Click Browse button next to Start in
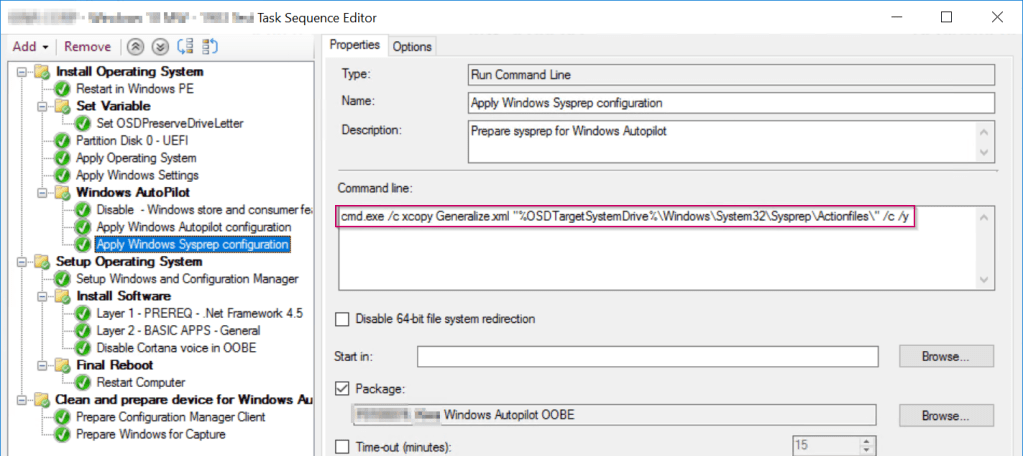 click(946, 356)
